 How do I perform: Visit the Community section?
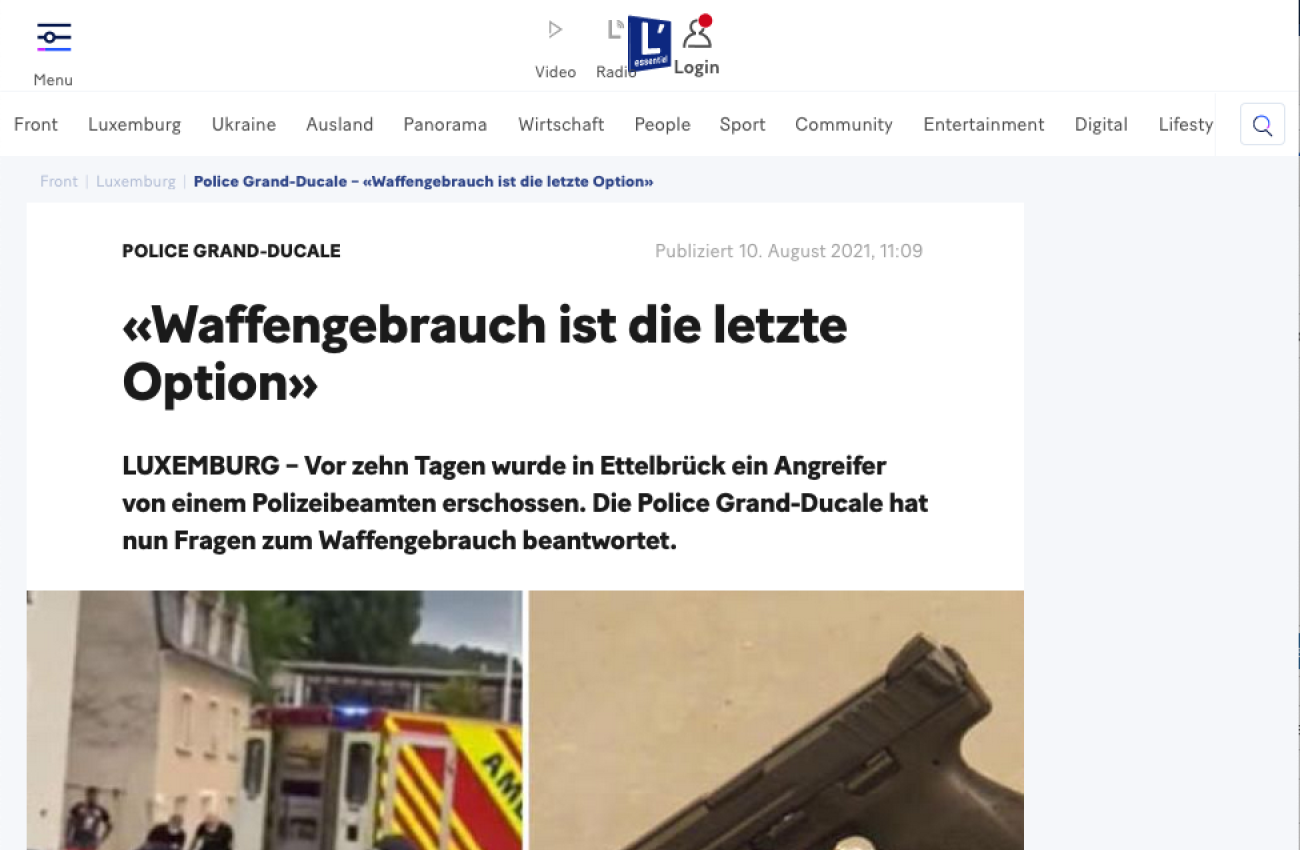pyautogui.click(x=844, y=124)
